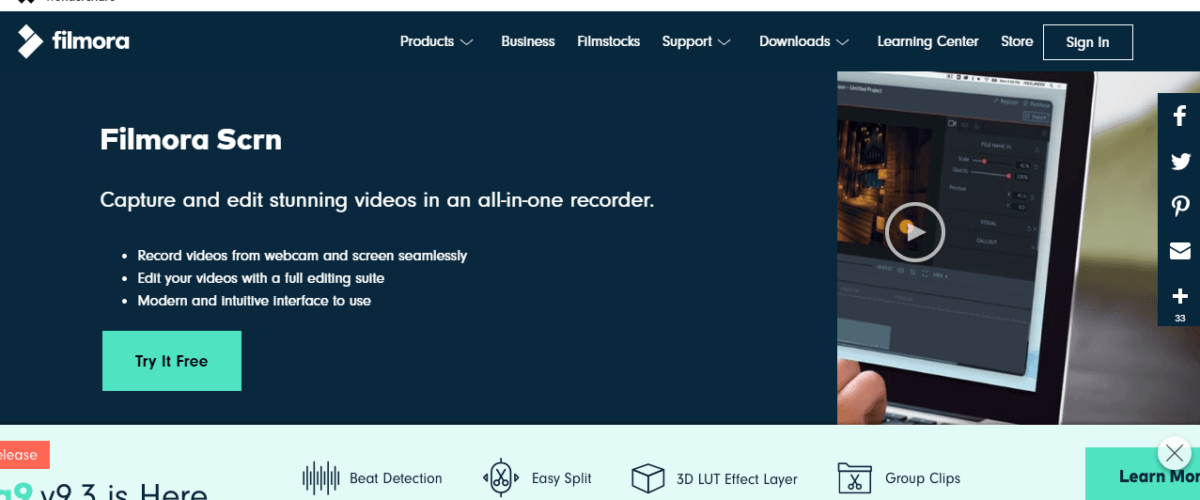Click the Beat Detection label
The width and height of the screenshot is (1200, 500).
(x=396, y=479)
